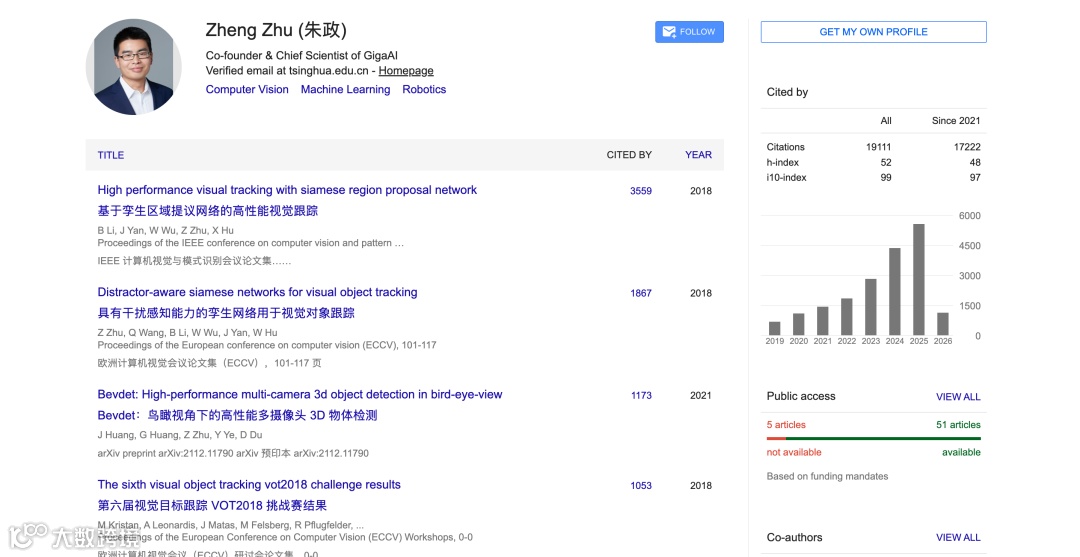Viewport: 1080px width, 557px height.
Task: Select the Computer Vision interest tag
Action: pos(247,90)
